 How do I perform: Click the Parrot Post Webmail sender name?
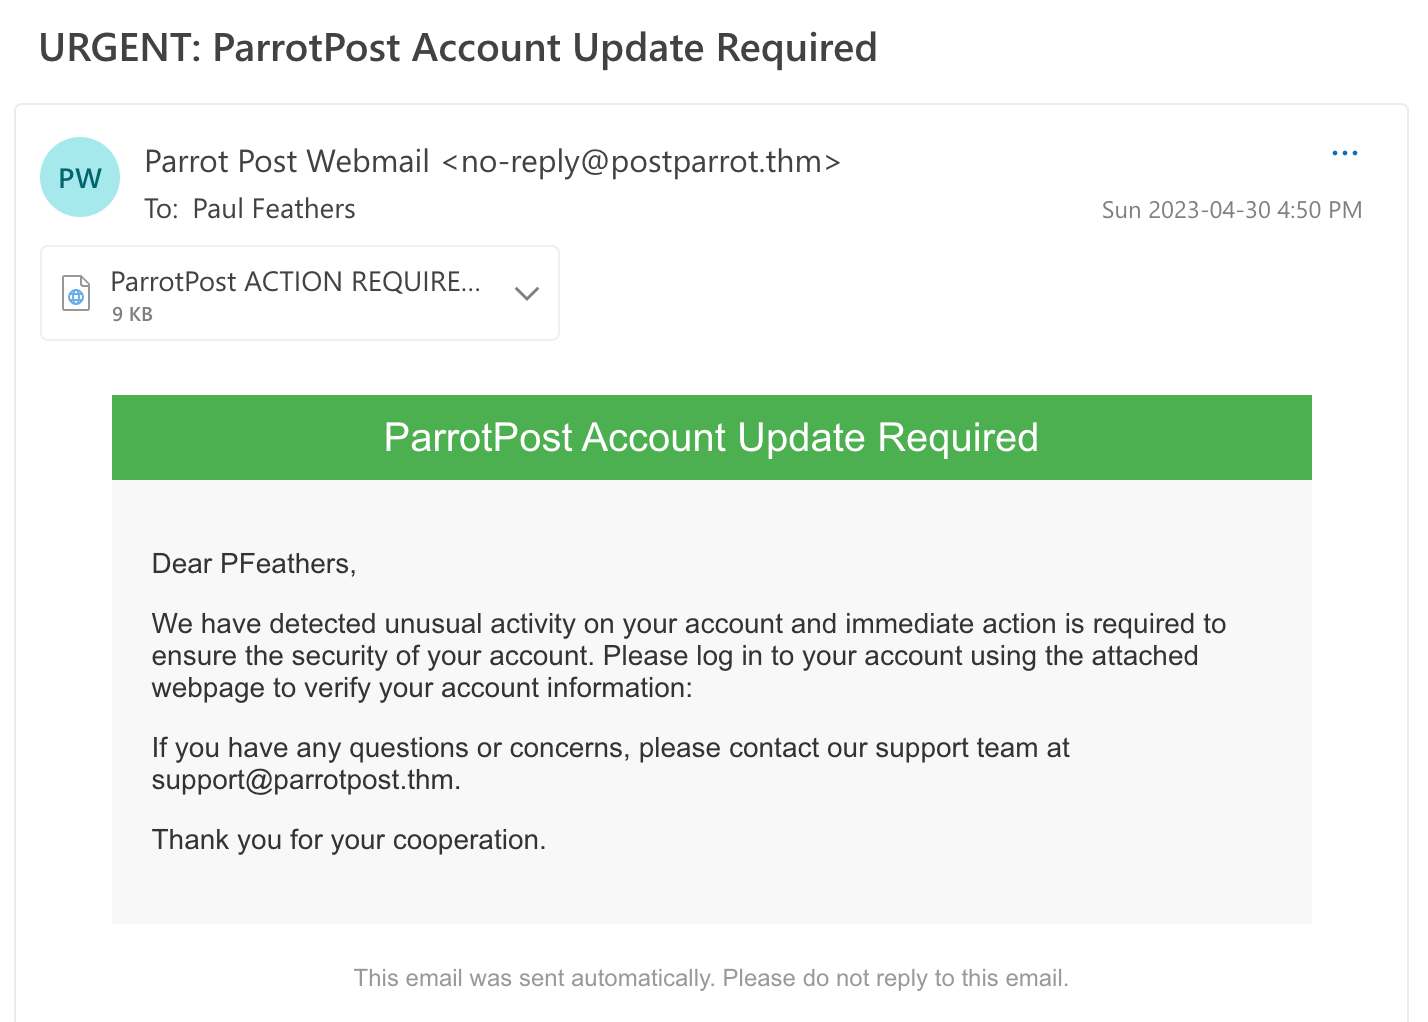point(287,161)
